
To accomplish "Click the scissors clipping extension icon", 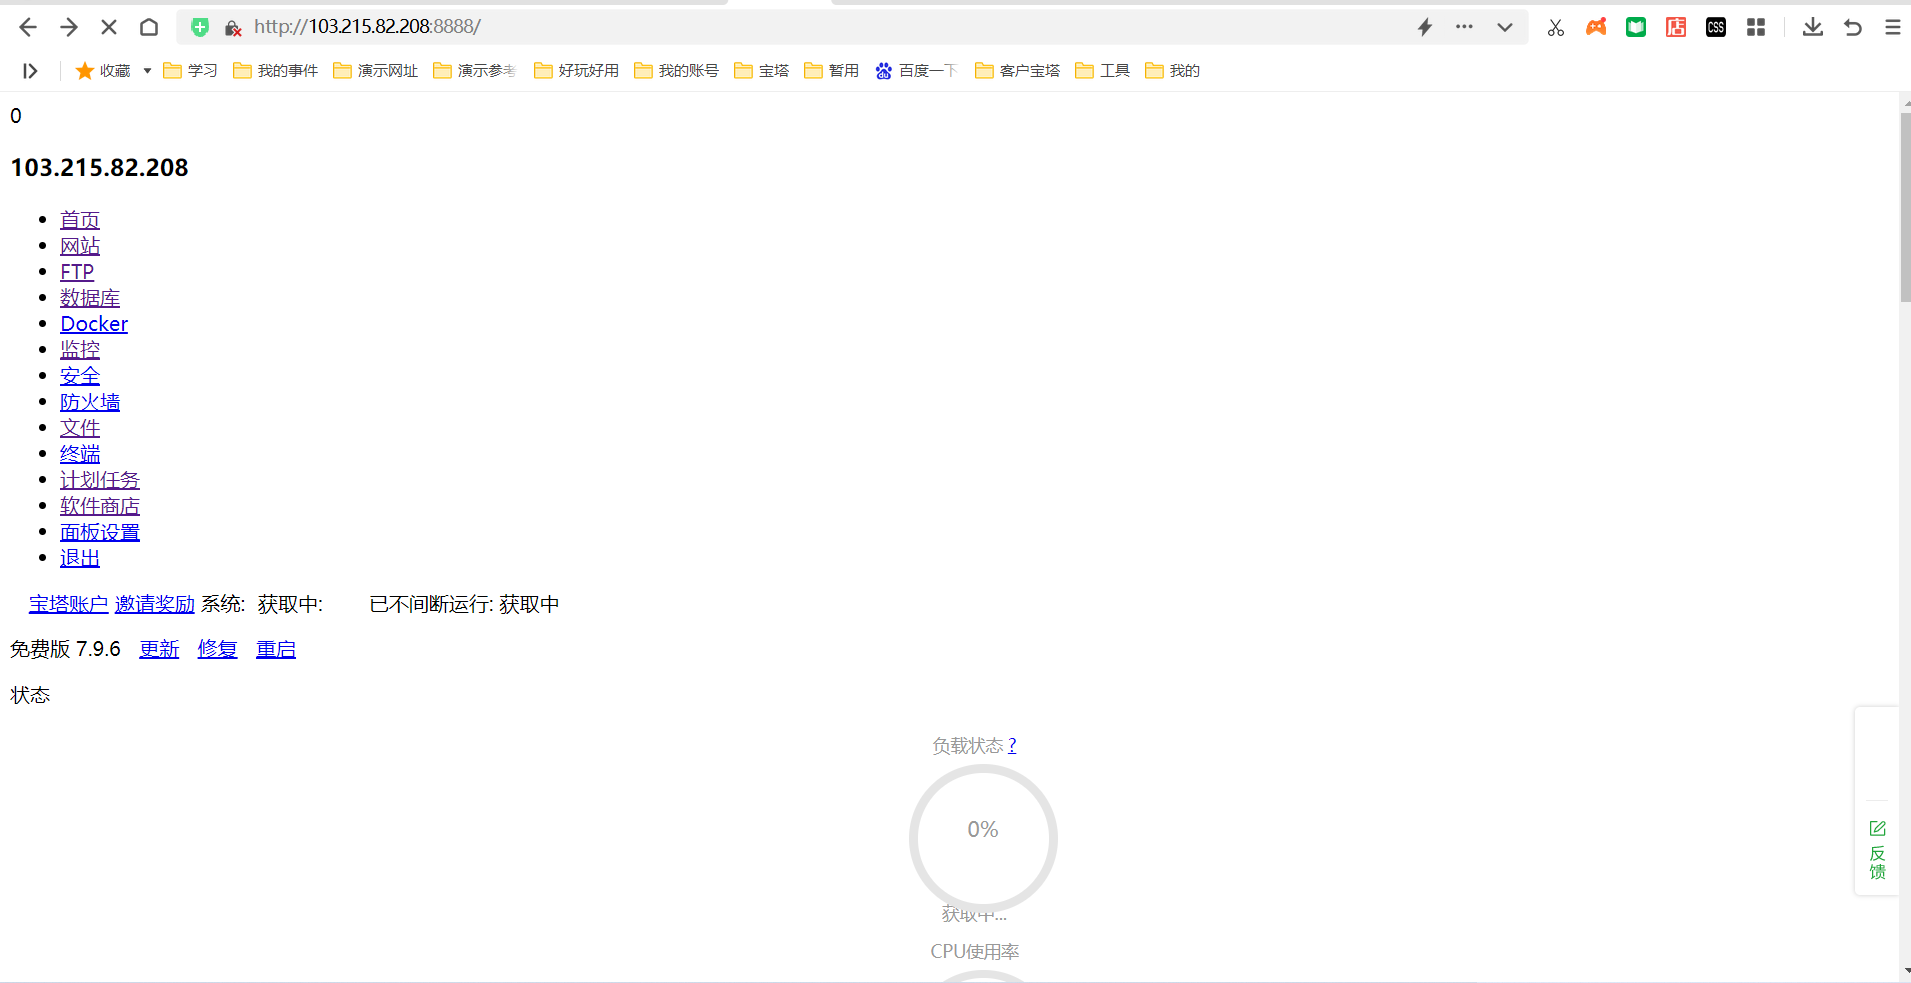I will pos(1556,27).
